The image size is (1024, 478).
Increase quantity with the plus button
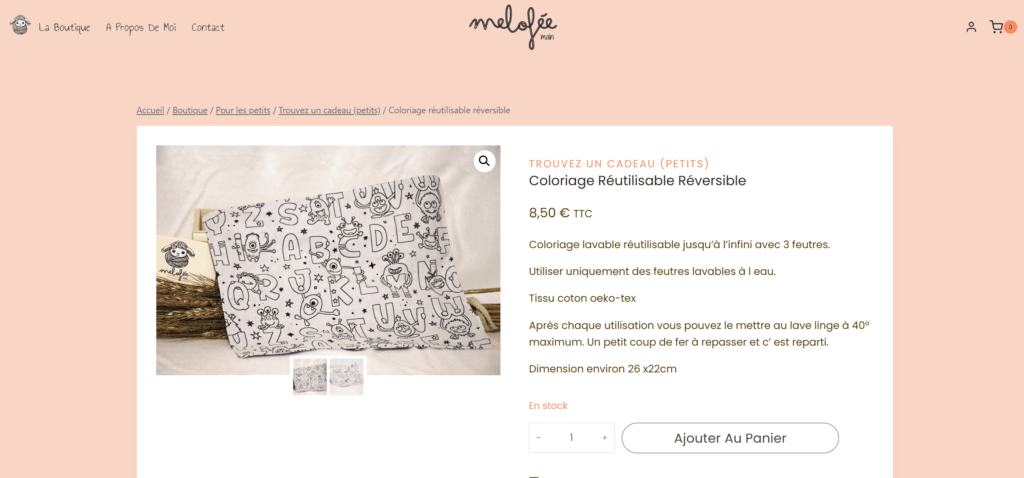coord(605,438)
